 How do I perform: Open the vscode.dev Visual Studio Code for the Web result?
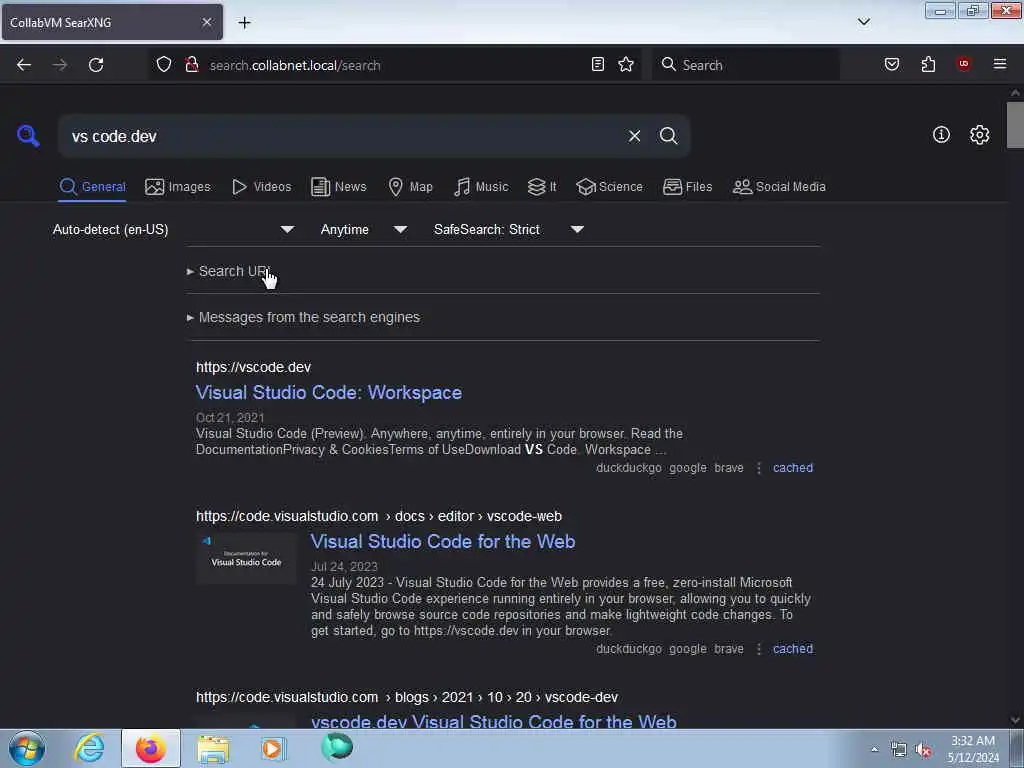click(x=494, y=721)
